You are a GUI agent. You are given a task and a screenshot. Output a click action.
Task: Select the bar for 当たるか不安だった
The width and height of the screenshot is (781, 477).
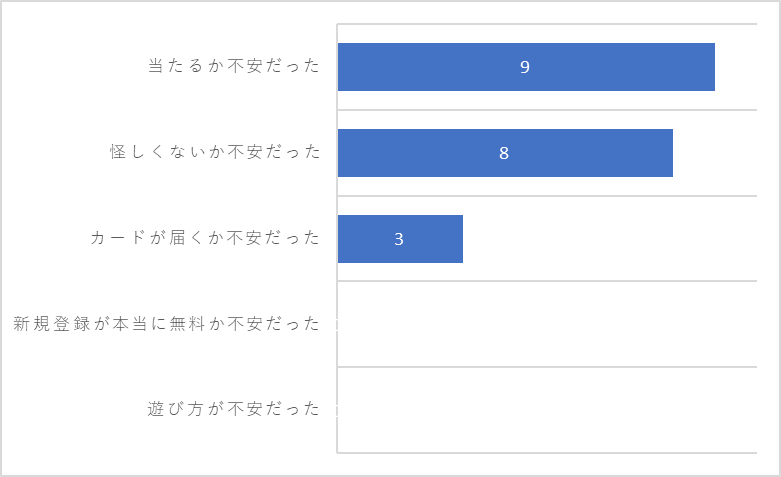526,67
